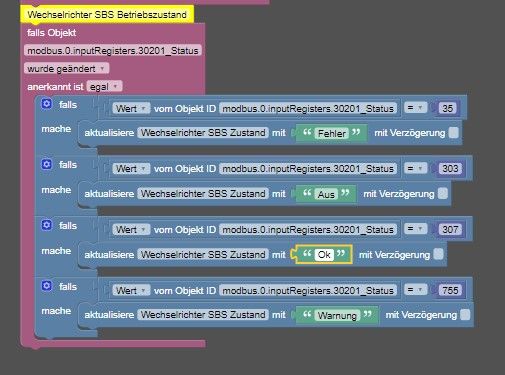
Task: Open the gear settings on the falls block comparing 35
Action: click(x=47, y=104)
